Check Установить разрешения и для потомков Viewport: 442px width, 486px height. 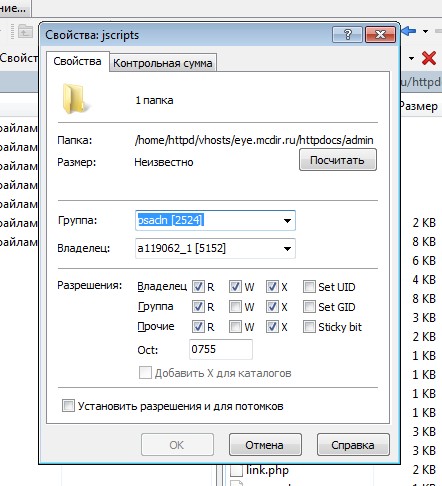pos(68,406)
